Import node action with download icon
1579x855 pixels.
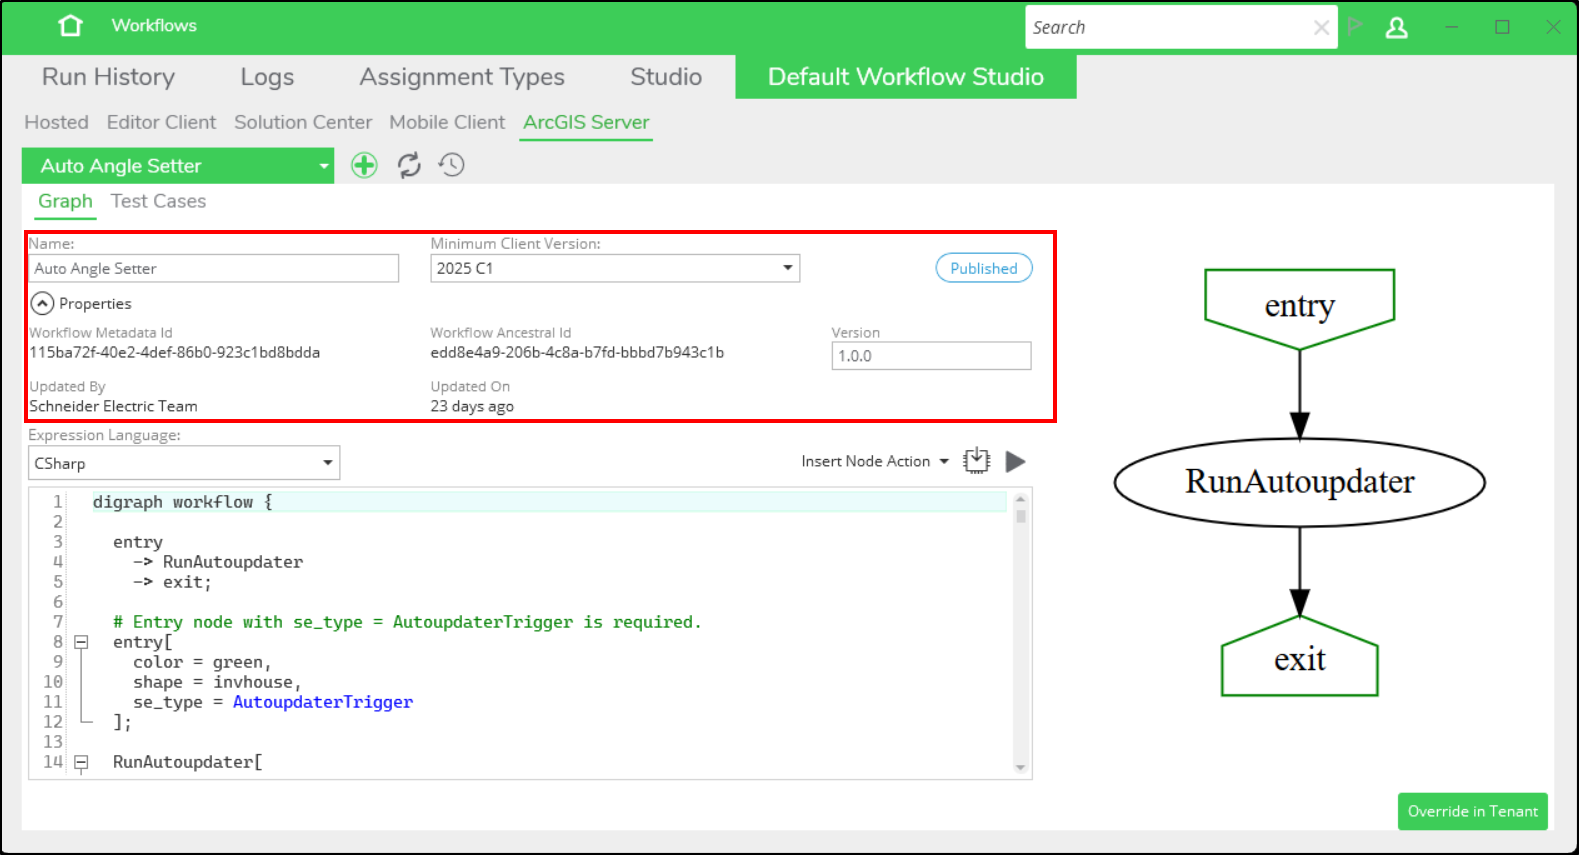pos(976,461)
